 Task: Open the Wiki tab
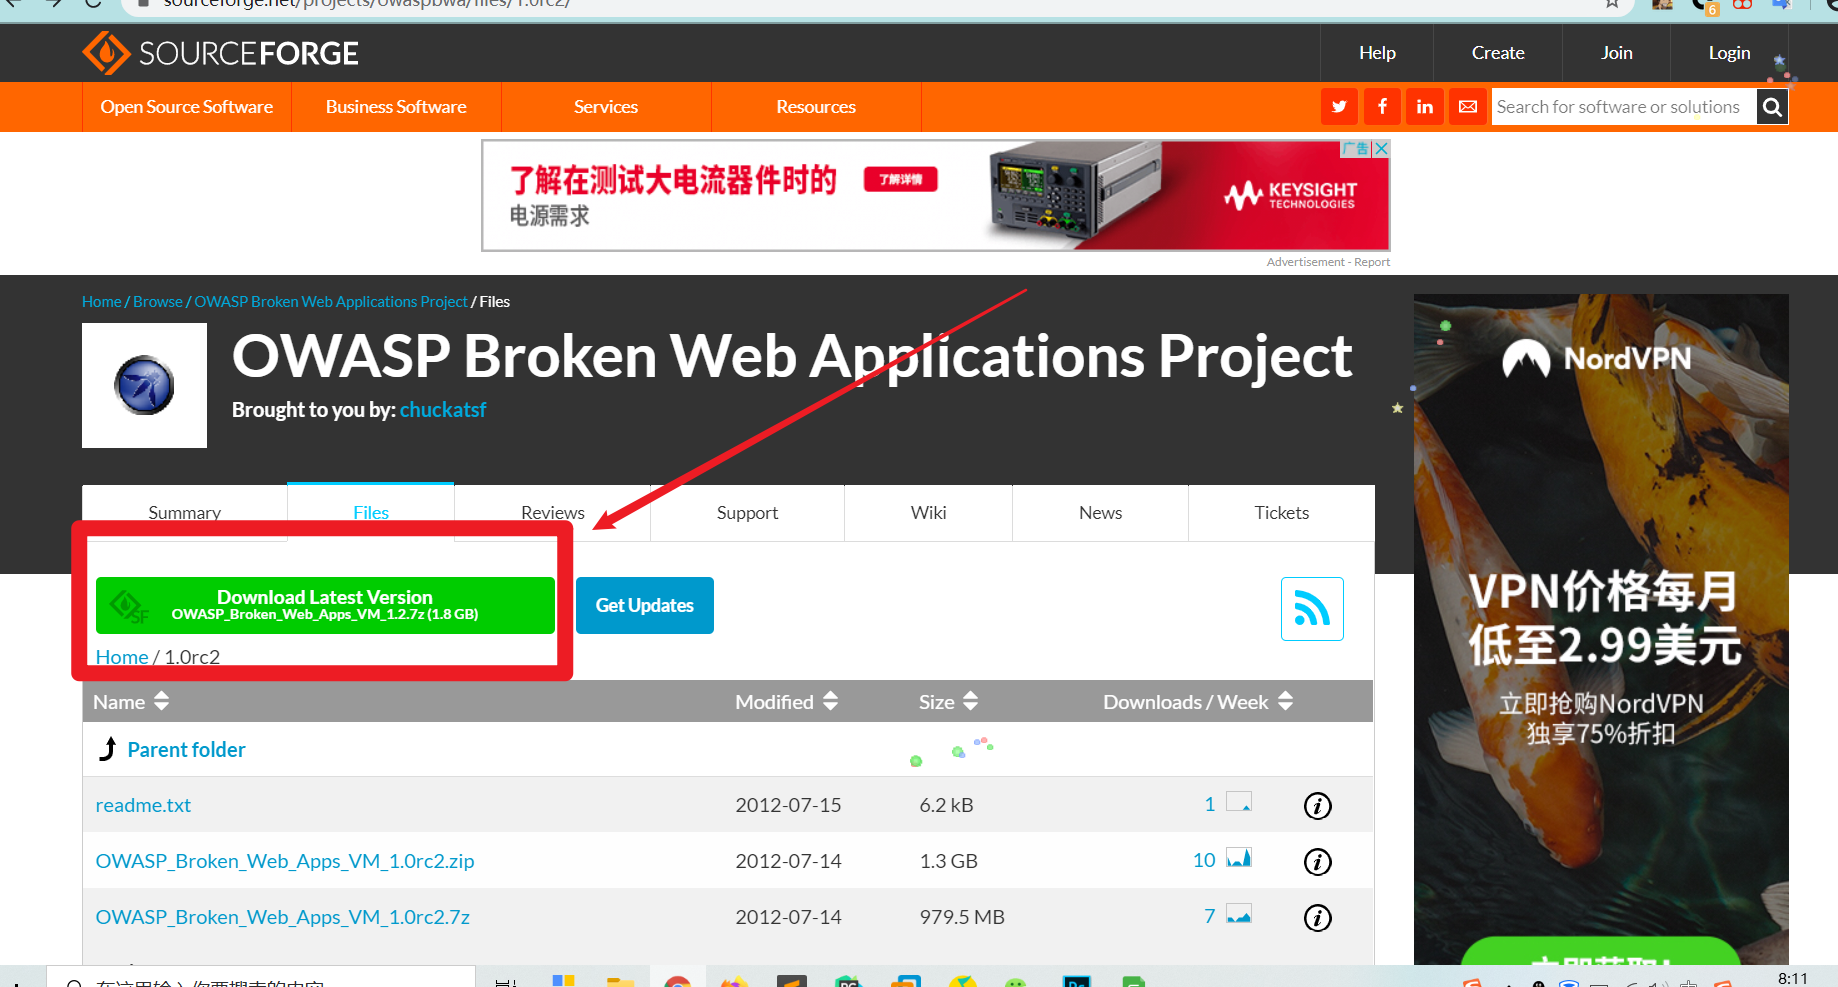(x=928, y=513)
